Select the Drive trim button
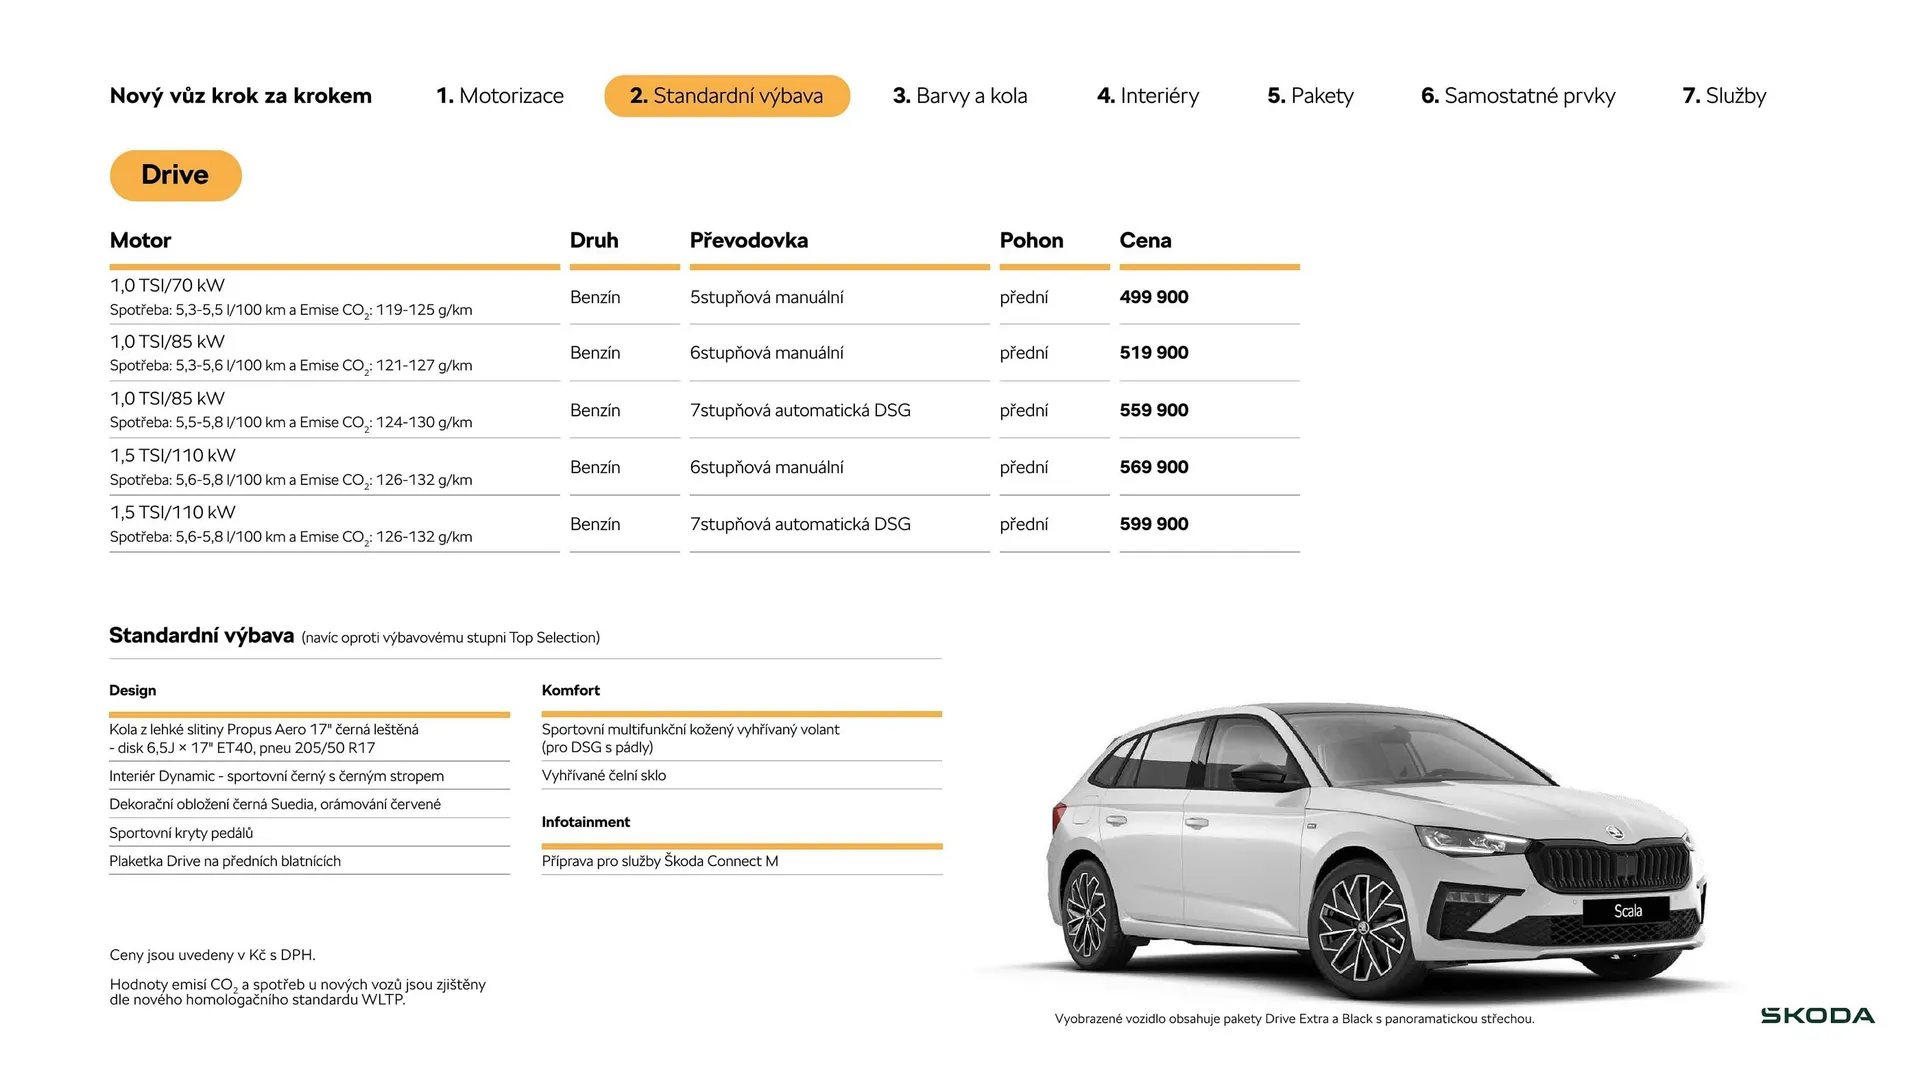The image size is (1920, 1080). pos(175,175)
